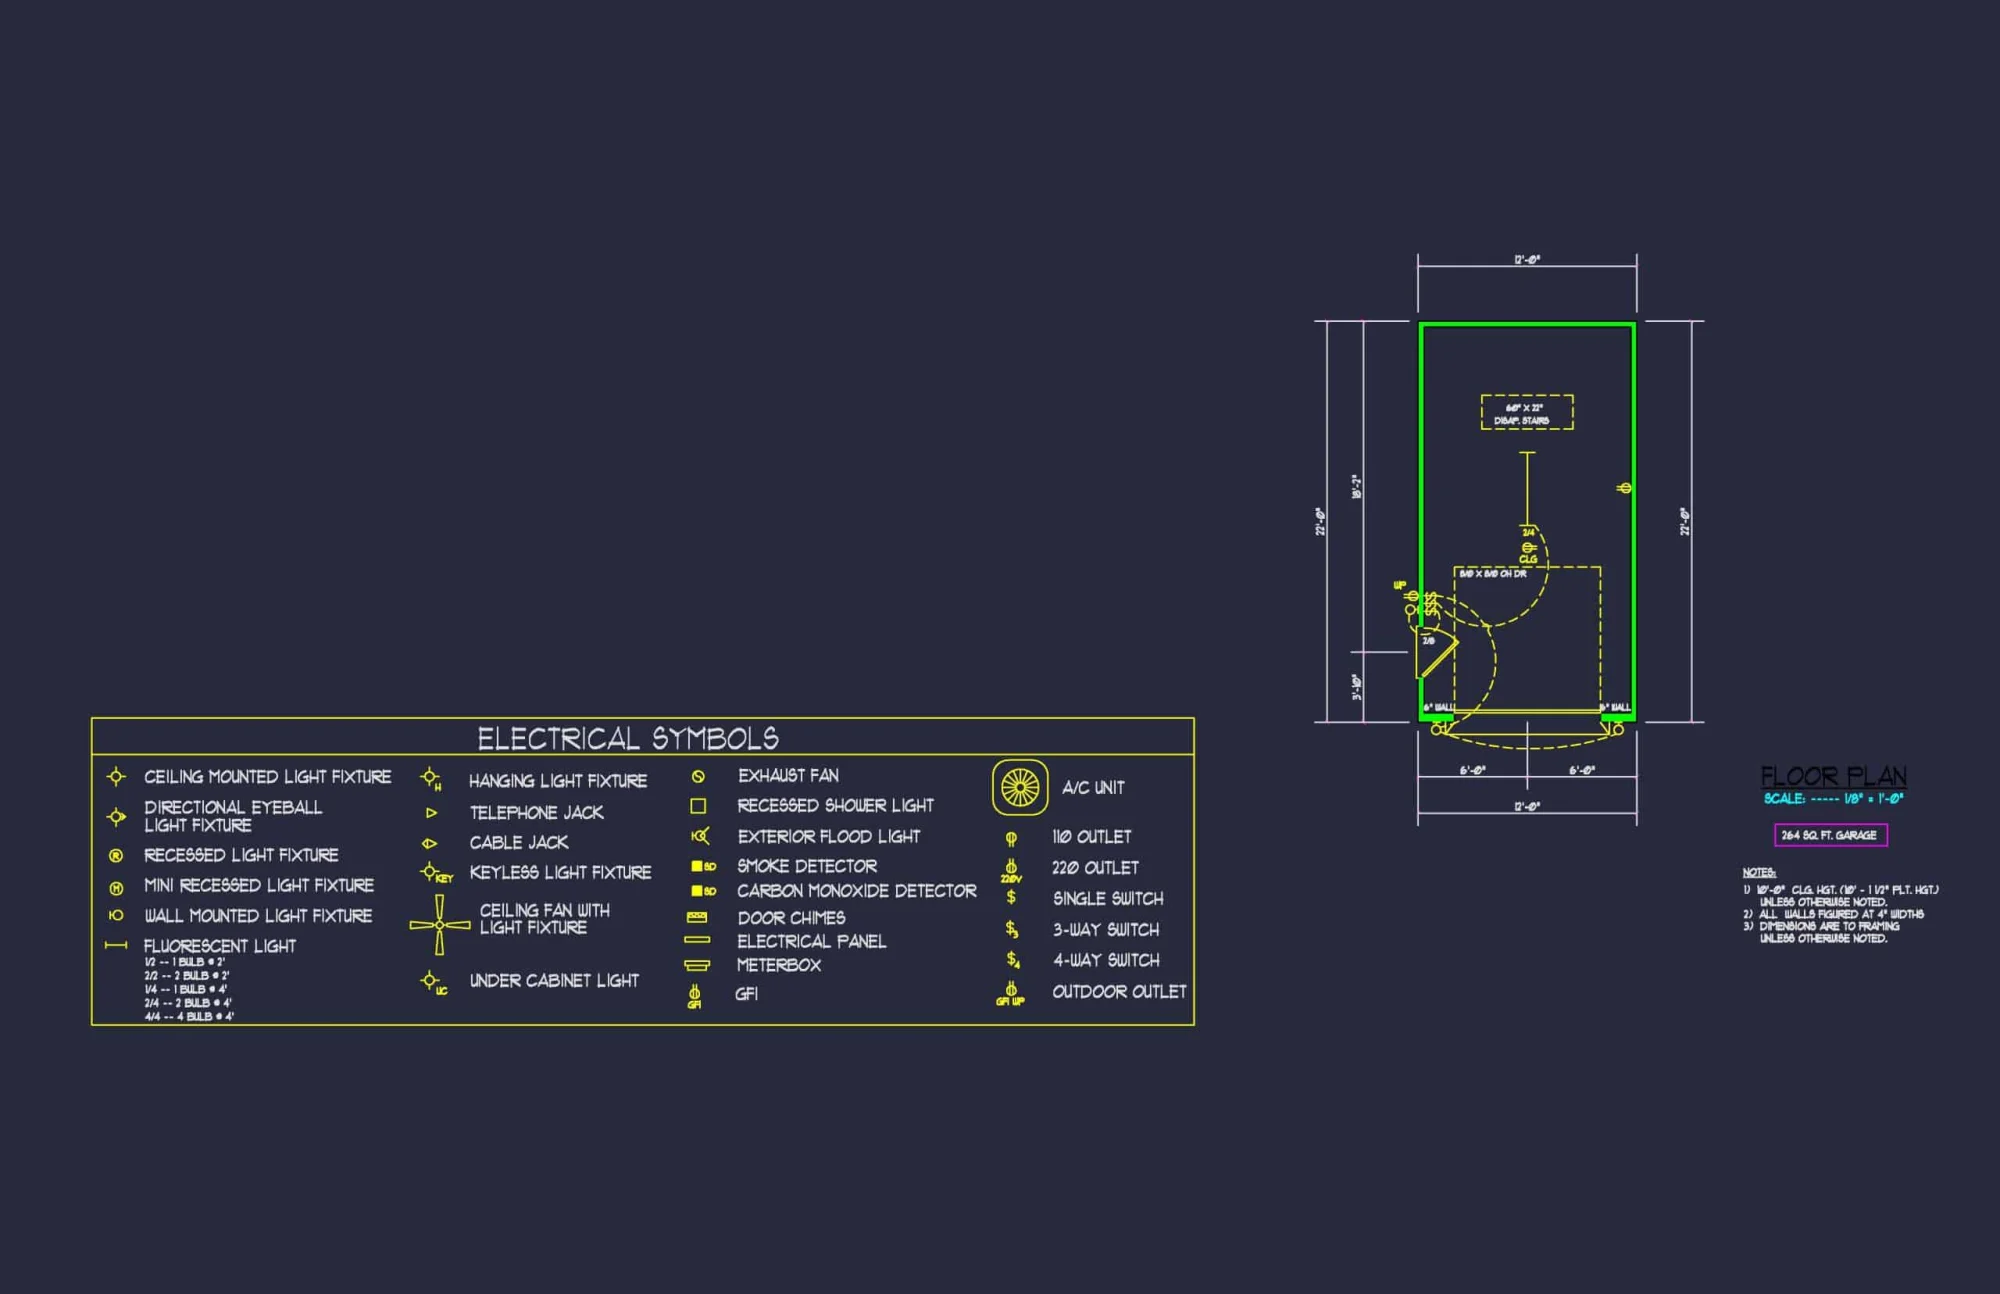
Task: Click the directional eyeball light fixture symbol
Action: tap(115, 816)
